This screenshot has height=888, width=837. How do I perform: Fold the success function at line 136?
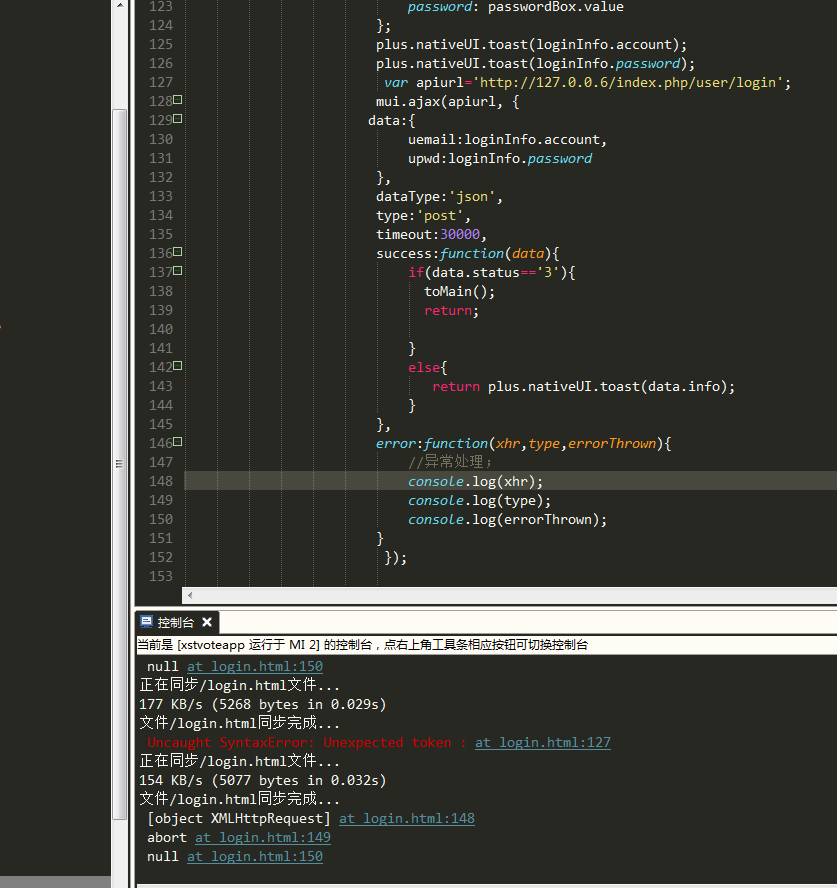[x=178, y=252]
